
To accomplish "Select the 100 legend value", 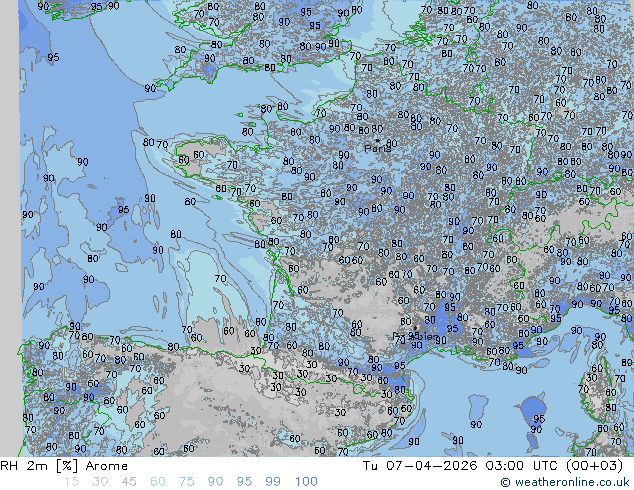I will 306,482.
